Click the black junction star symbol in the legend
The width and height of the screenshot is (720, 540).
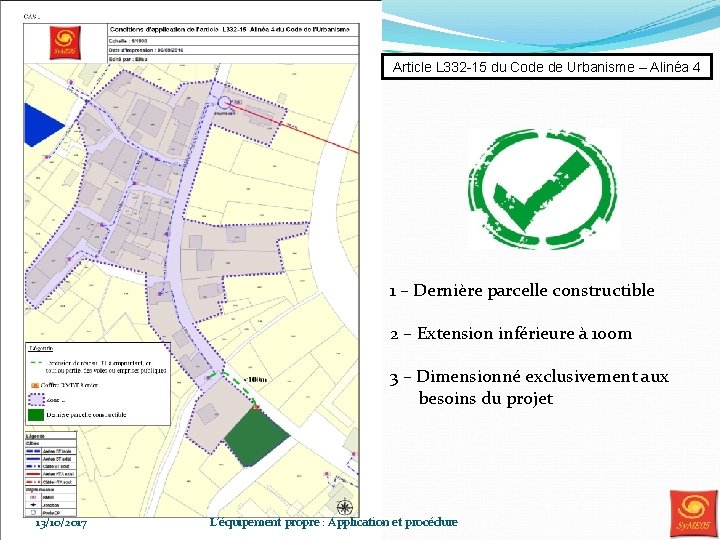(x=33, y=505)
